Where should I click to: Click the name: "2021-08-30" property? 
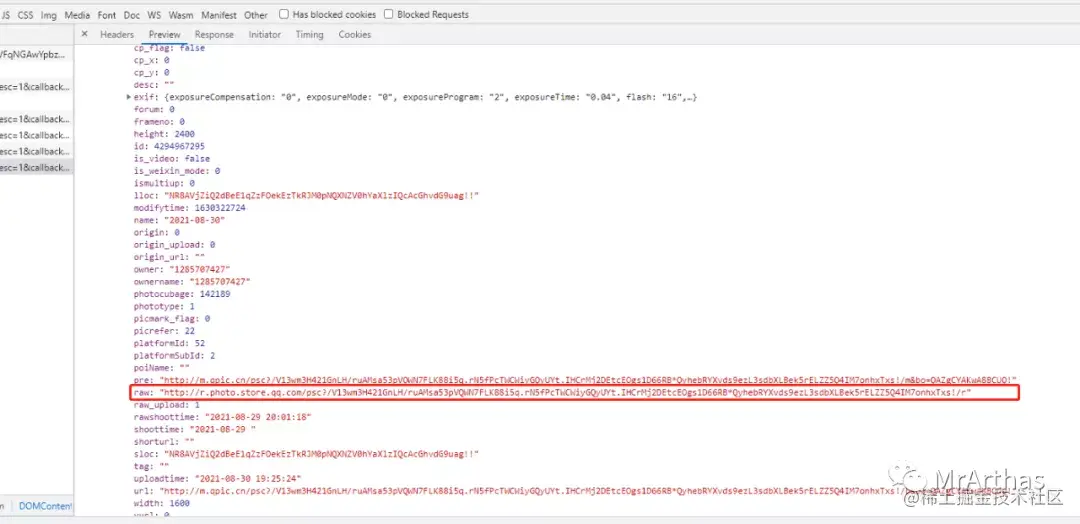pos(179,220)
